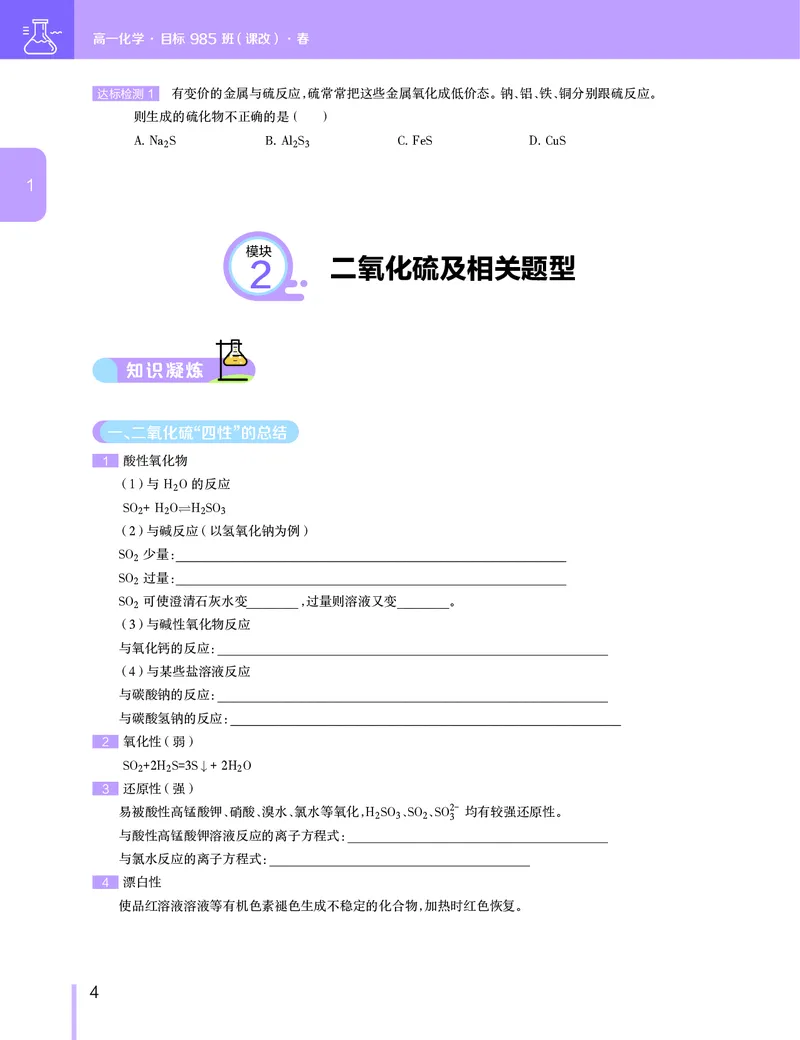Choose answer option D. CuS
The height and width of the screenshot is (1040, 800).
pyautogui.click(x=547, y=141)
